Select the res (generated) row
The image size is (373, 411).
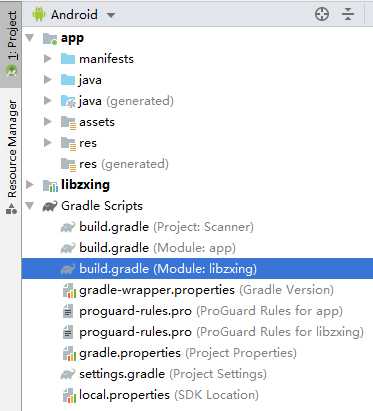pos(124,164)
